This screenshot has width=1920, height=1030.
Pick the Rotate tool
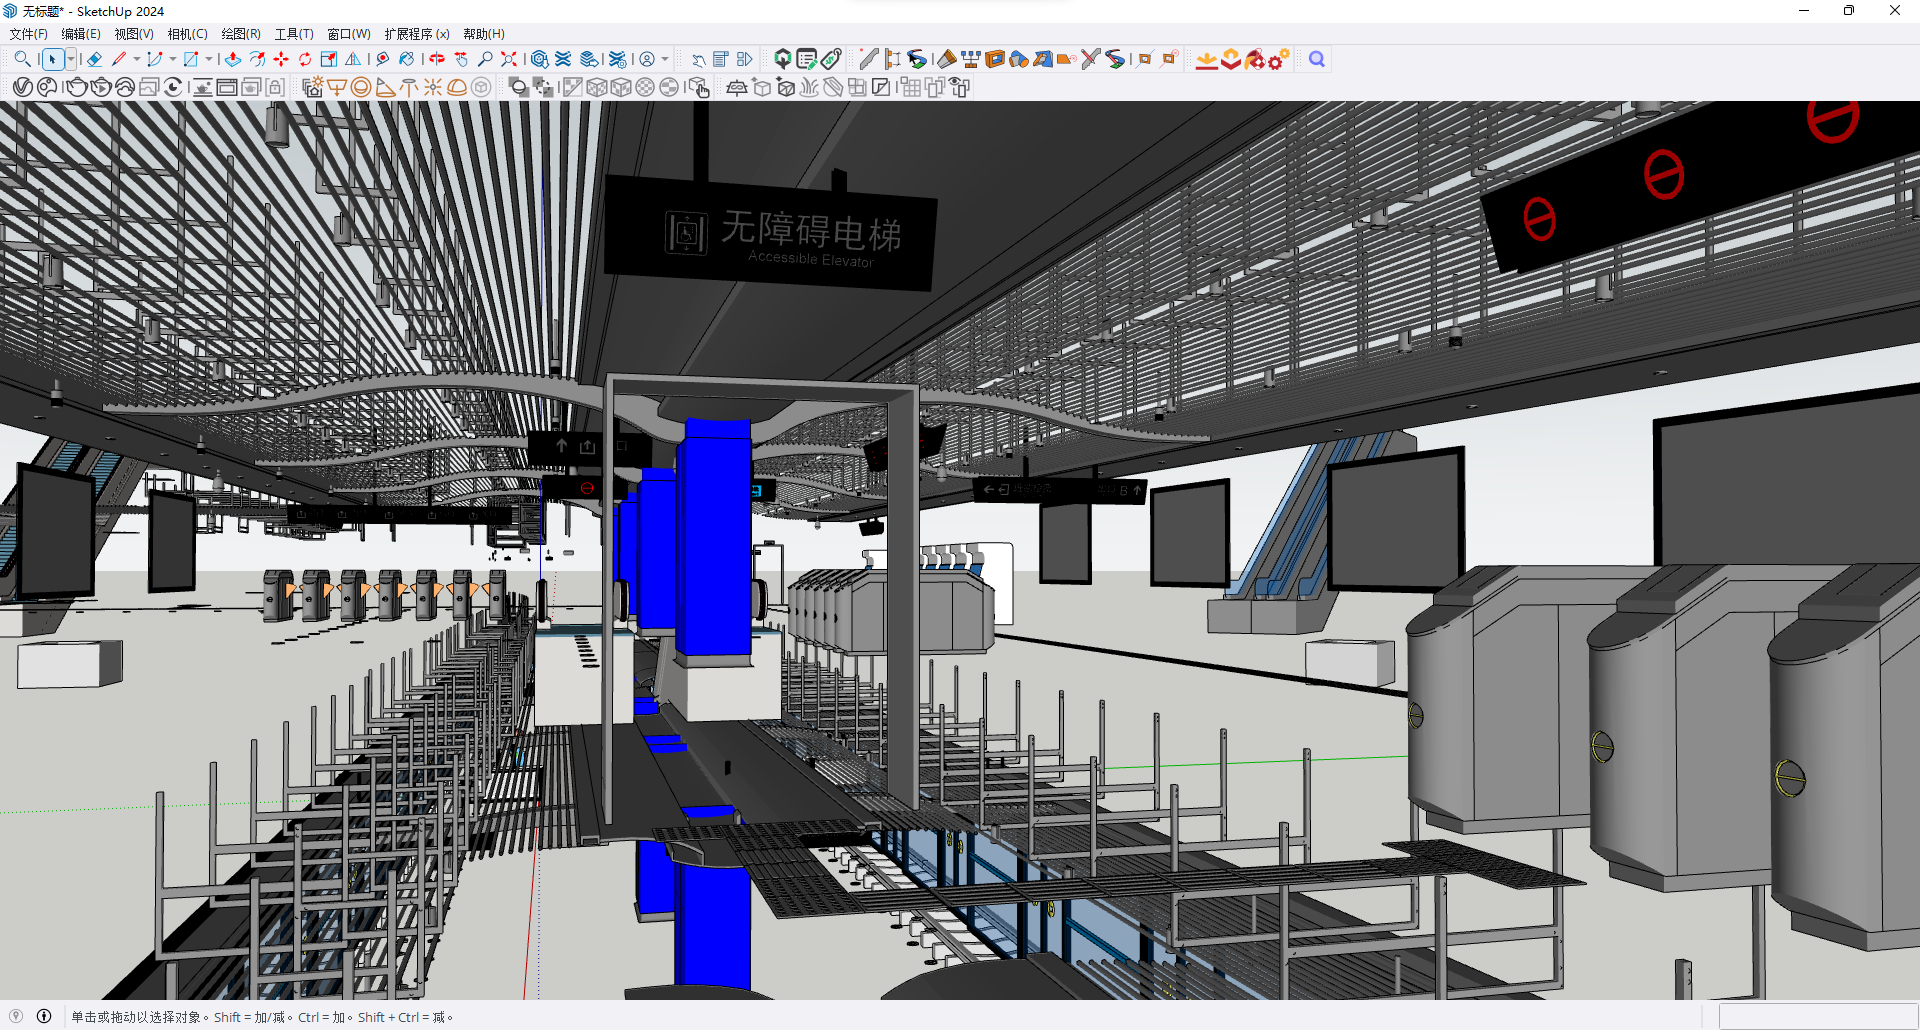click(x=305, y=60)
